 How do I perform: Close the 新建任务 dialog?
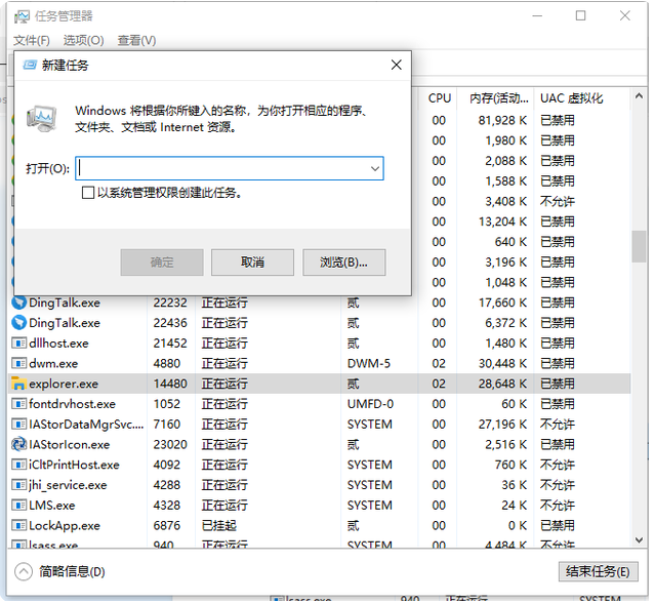coord(397,65)
